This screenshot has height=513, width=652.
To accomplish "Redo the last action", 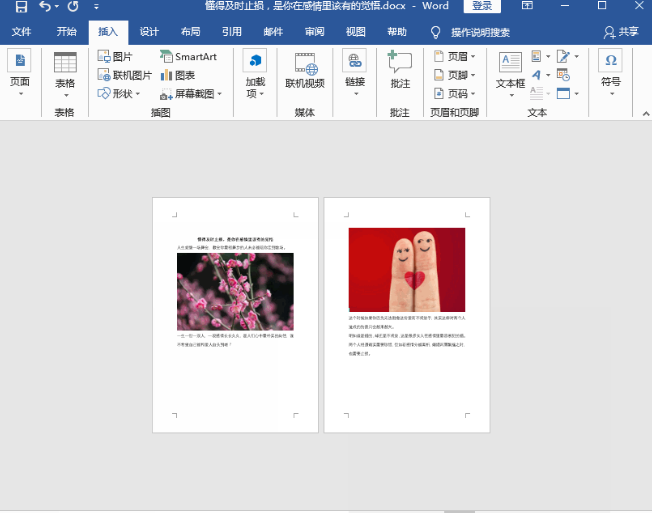I will 73,7.
